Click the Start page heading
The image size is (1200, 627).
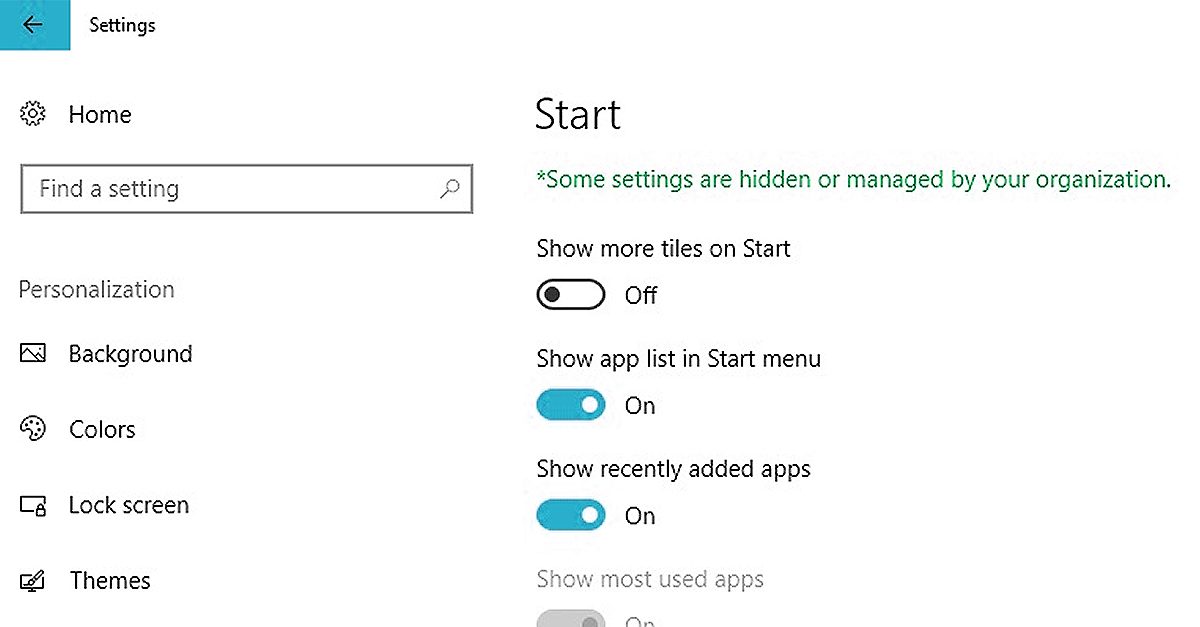pyautogui.click(x=578, y=115)
